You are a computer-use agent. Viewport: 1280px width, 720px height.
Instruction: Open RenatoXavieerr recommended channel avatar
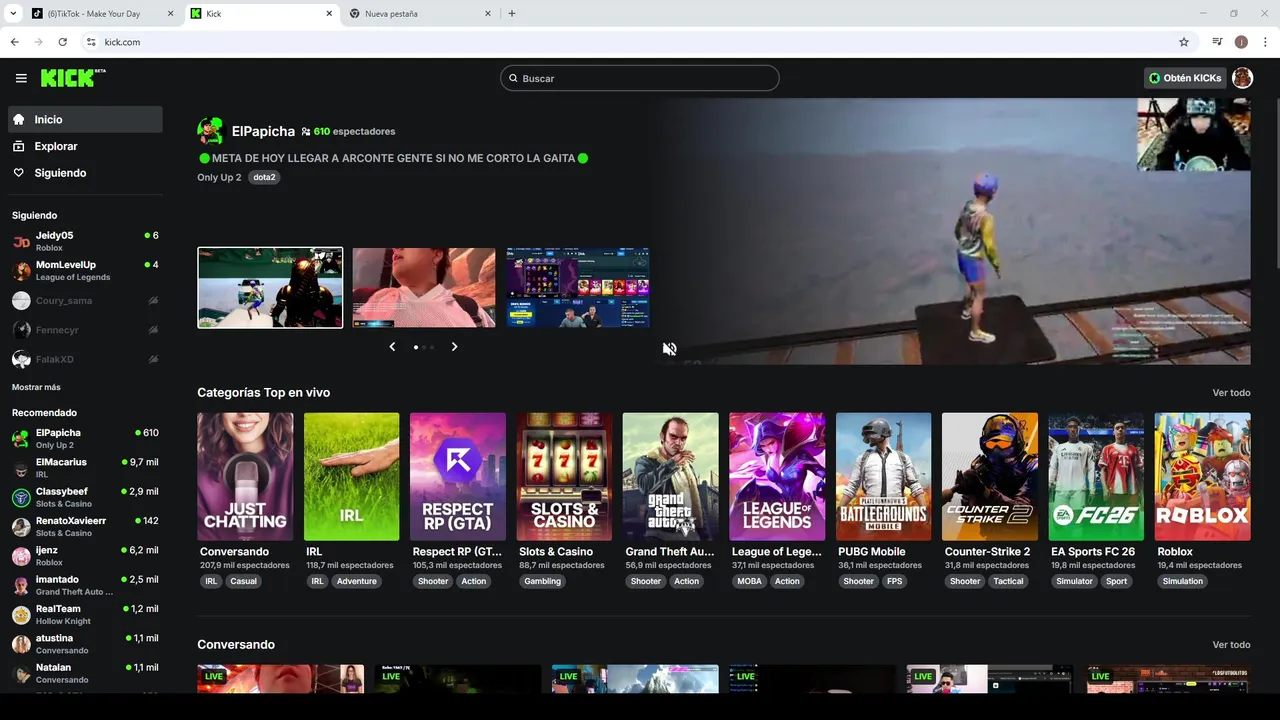[x=21, y=527]
